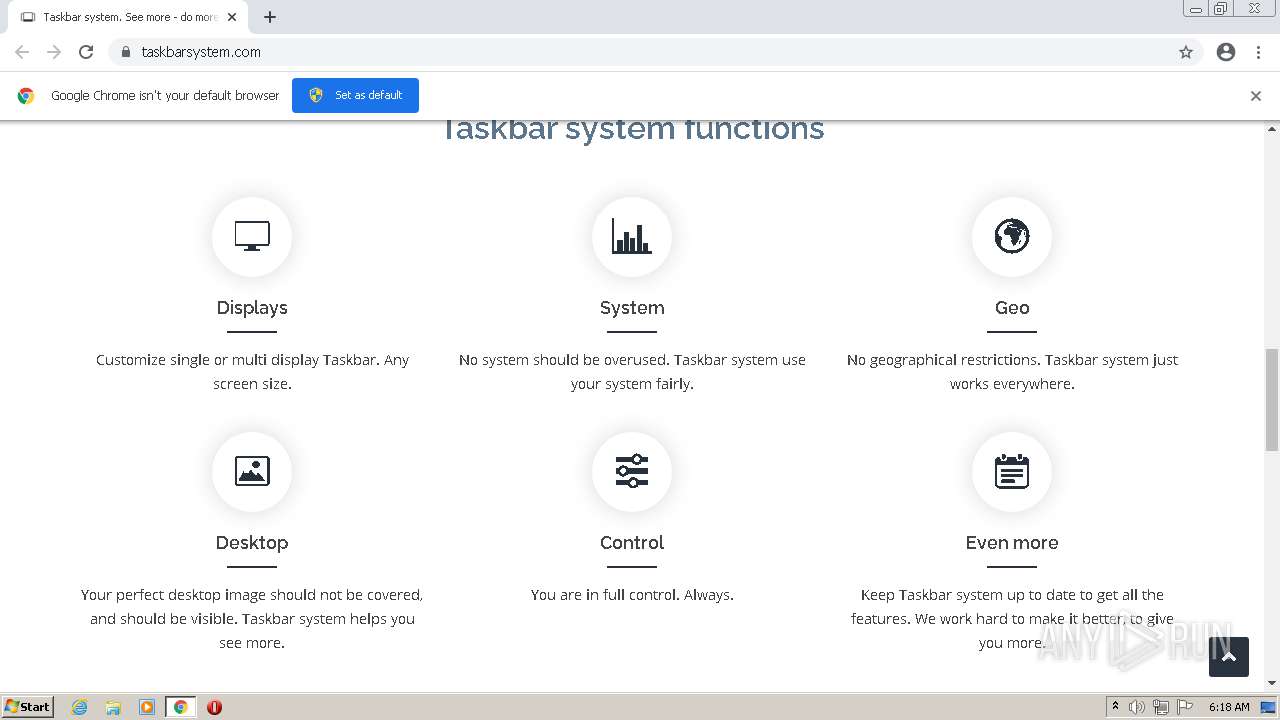Open the media player taskbar icon

tap(147, 707)
